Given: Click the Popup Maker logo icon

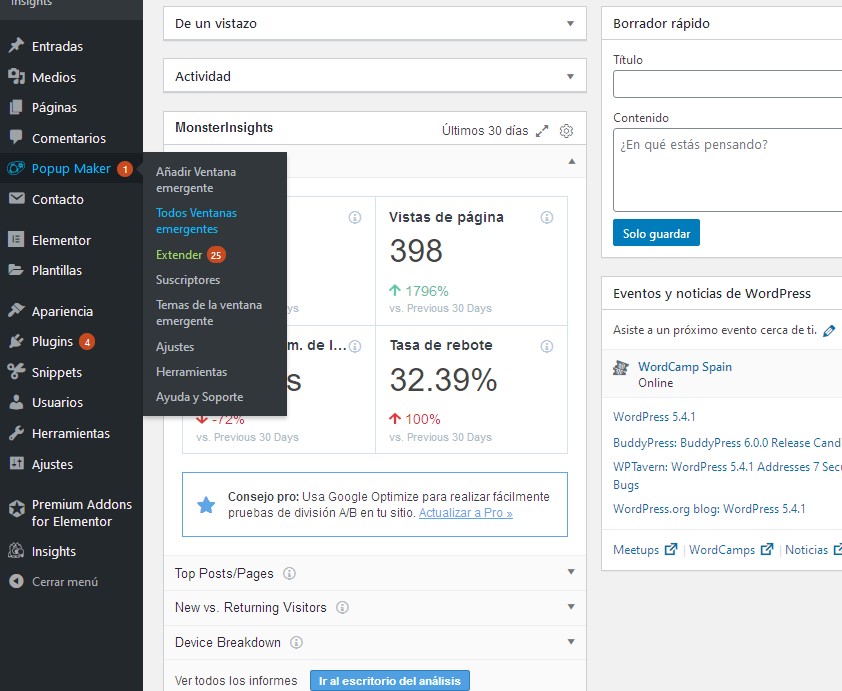Looking at the screenshot, I should point(17,168).
